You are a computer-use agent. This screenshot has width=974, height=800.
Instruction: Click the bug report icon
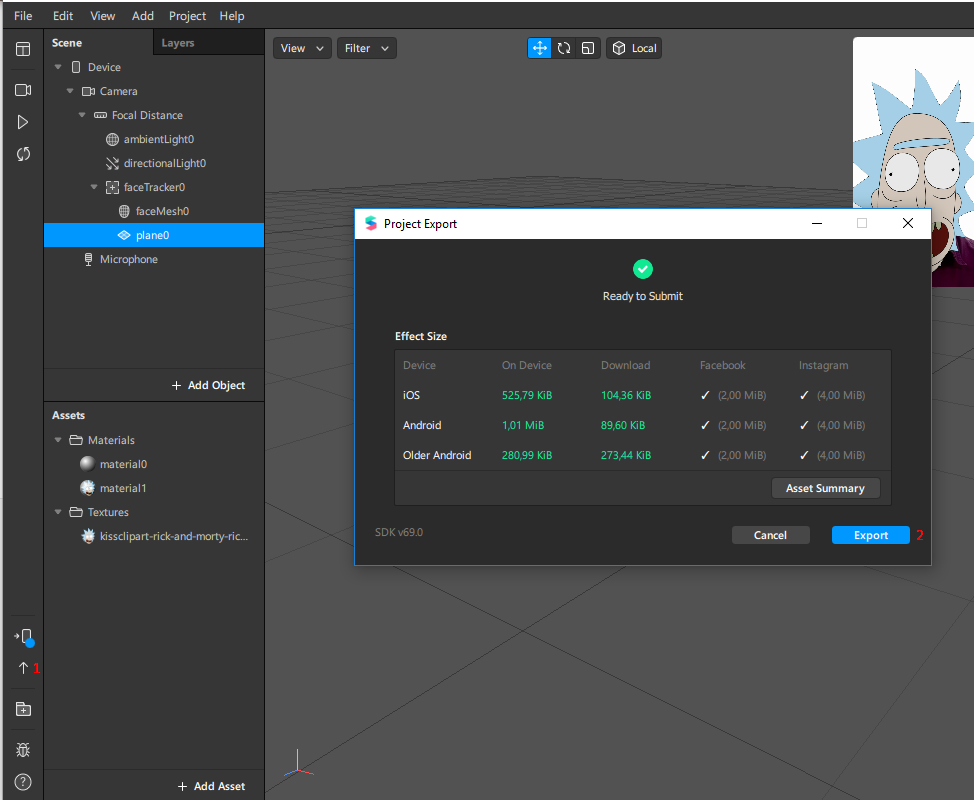[x=23, y=750]
